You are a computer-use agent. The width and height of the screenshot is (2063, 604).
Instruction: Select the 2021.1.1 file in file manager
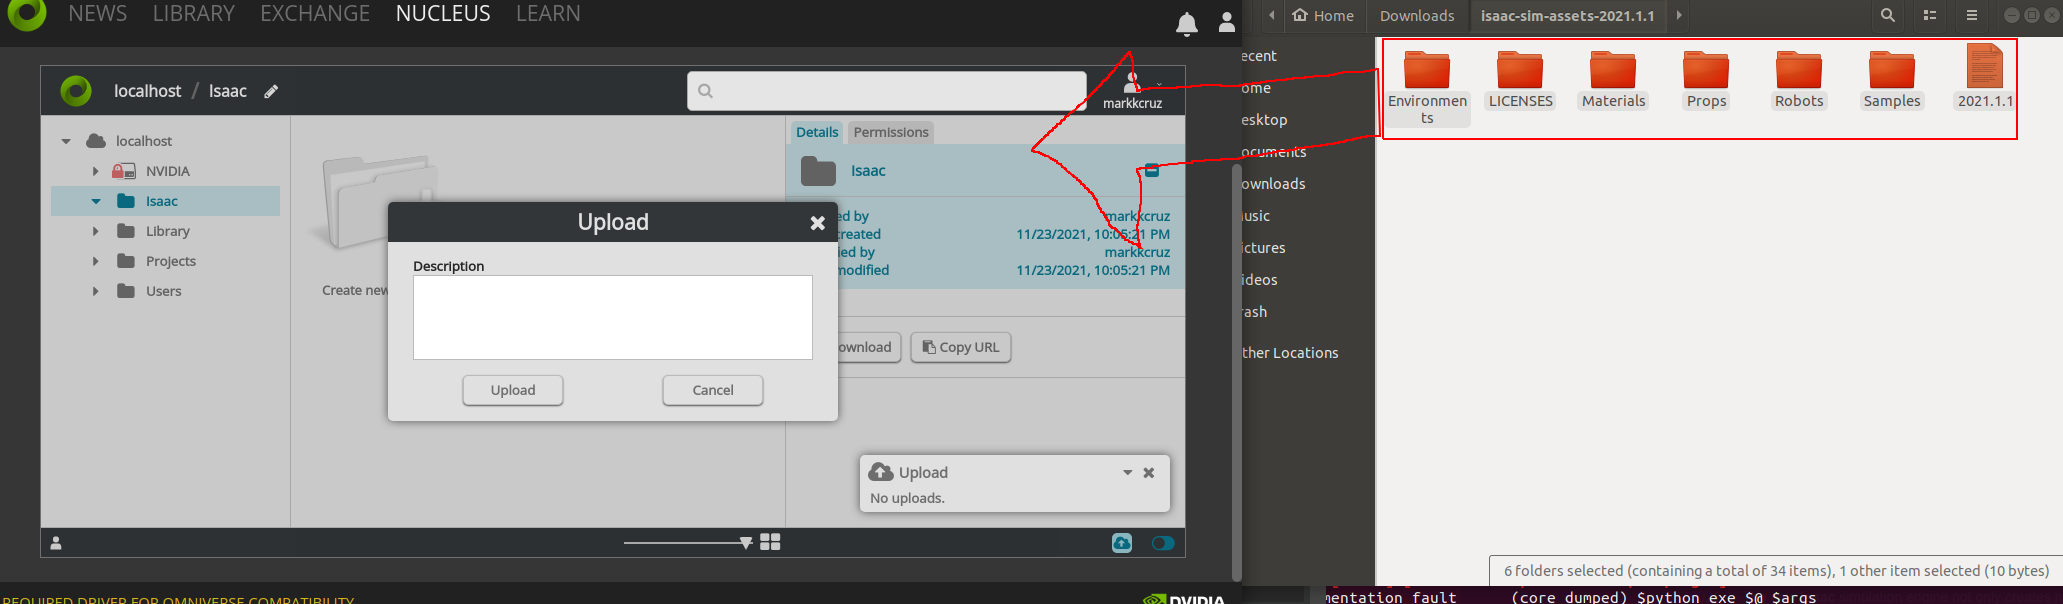click(x=1985, y=77)
